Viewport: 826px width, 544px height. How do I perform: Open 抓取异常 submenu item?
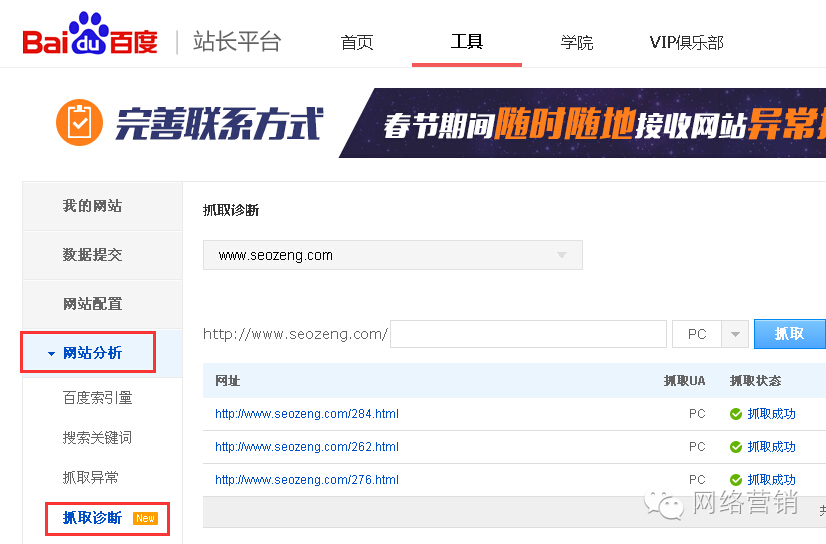pyautogui.click(x=91, y=478)
